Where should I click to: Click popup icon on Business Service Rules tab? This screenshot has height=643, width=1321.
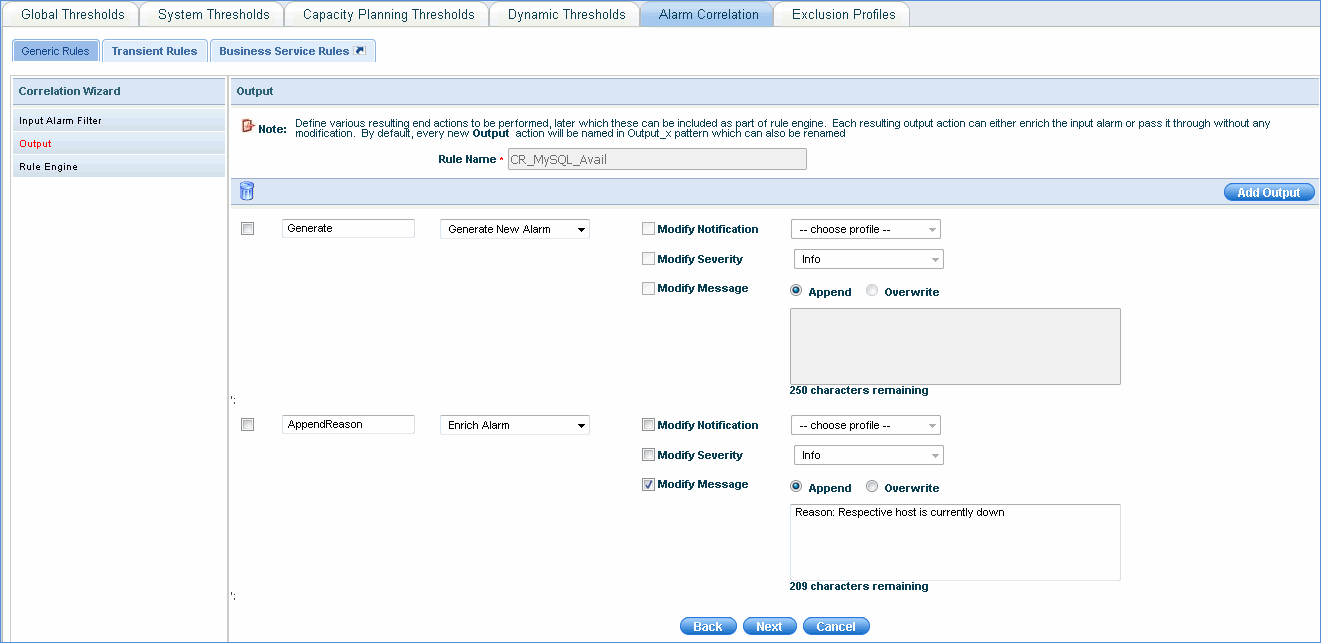360,51
